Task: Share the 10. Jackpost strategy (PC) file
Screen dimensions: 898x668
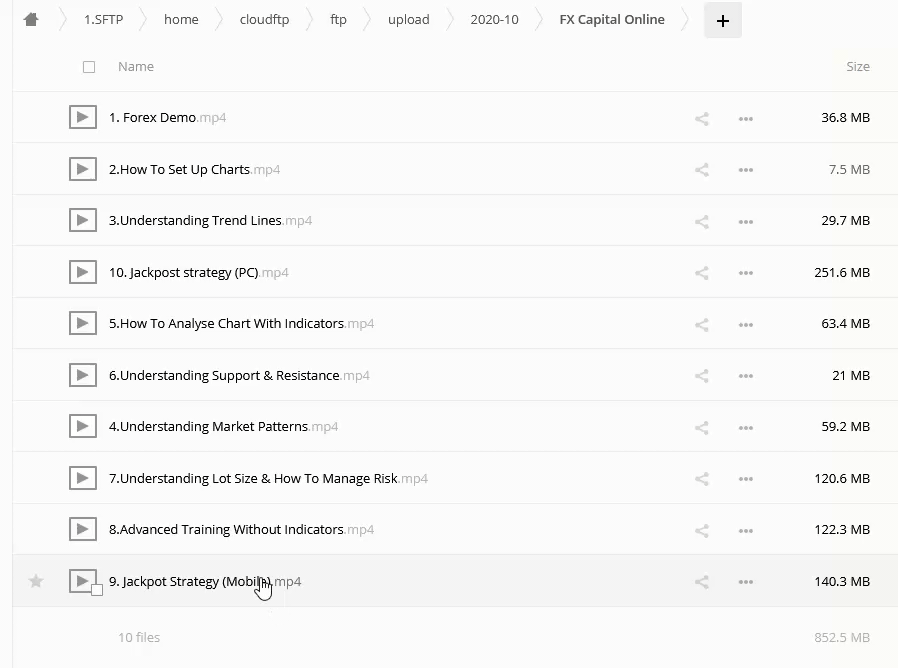Action: 702,273
